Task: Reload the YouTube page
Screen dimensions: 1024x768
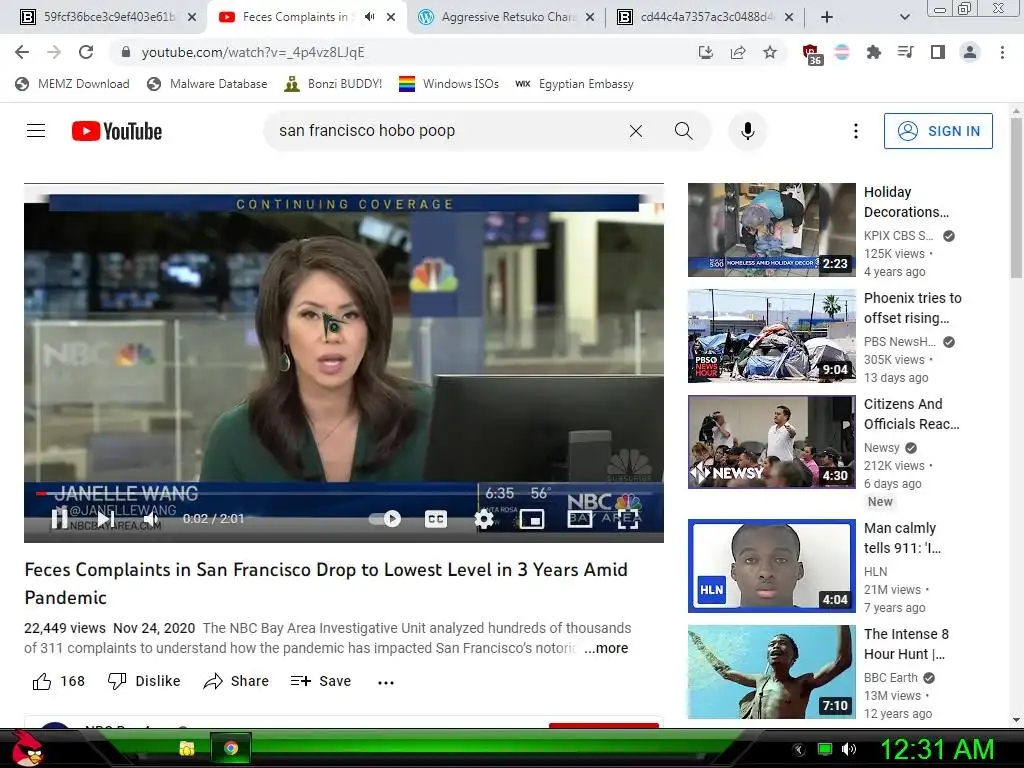Action: point(86,52)
